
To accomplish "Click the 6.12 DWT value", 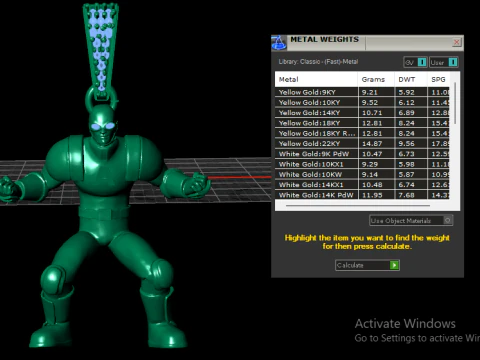I will (406, 102).
